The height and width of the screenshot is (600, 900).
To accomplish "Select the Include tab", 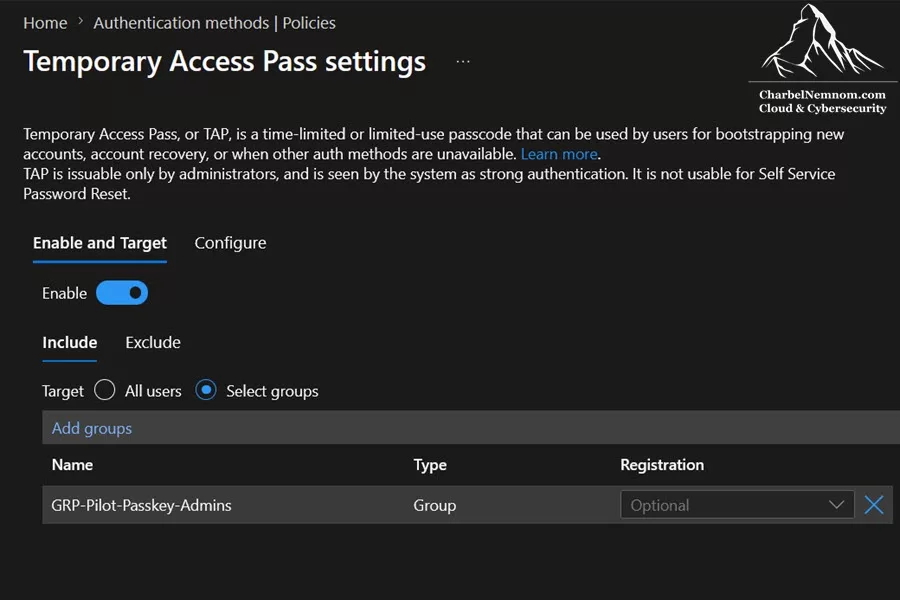I will tap(69, 343).
